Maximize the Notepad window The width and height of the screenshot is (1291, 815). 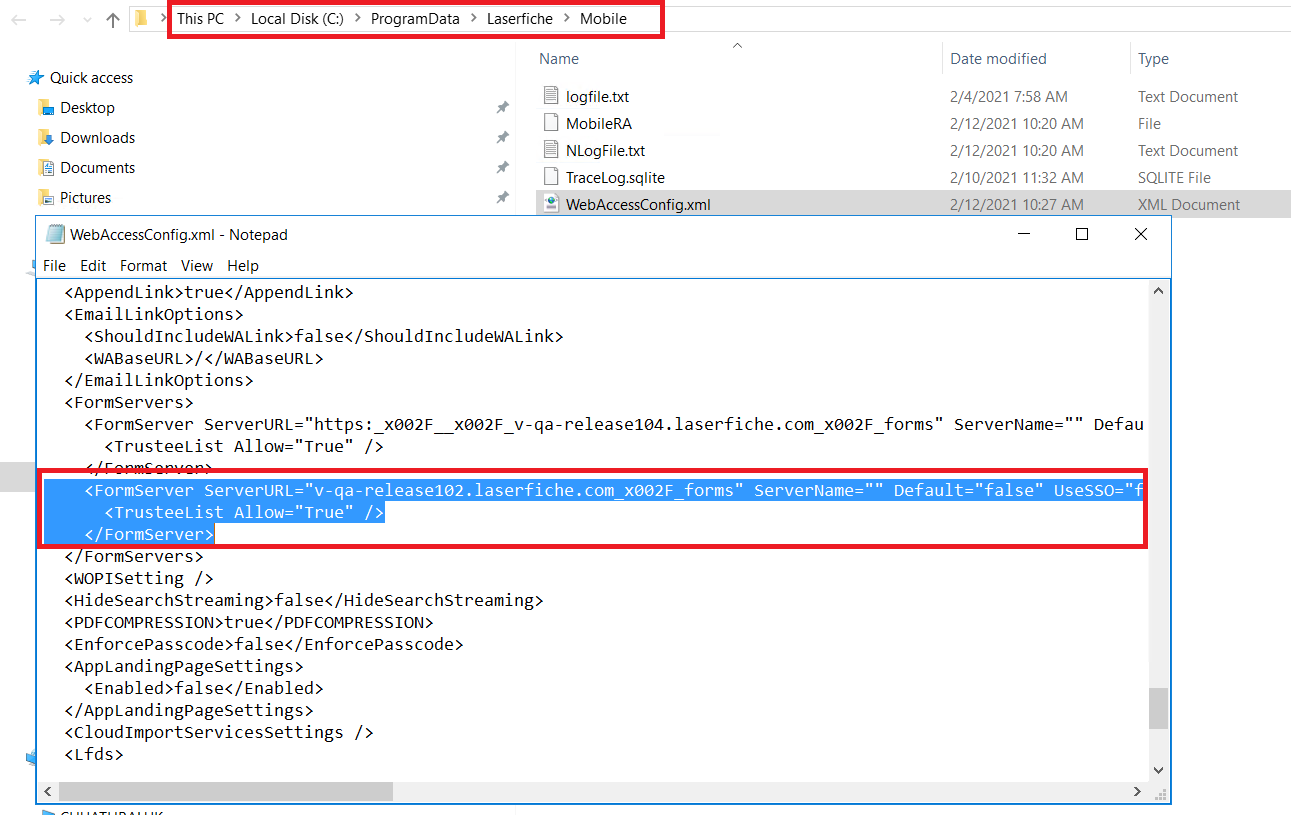pyautogui.click(x=1081, y=234)
